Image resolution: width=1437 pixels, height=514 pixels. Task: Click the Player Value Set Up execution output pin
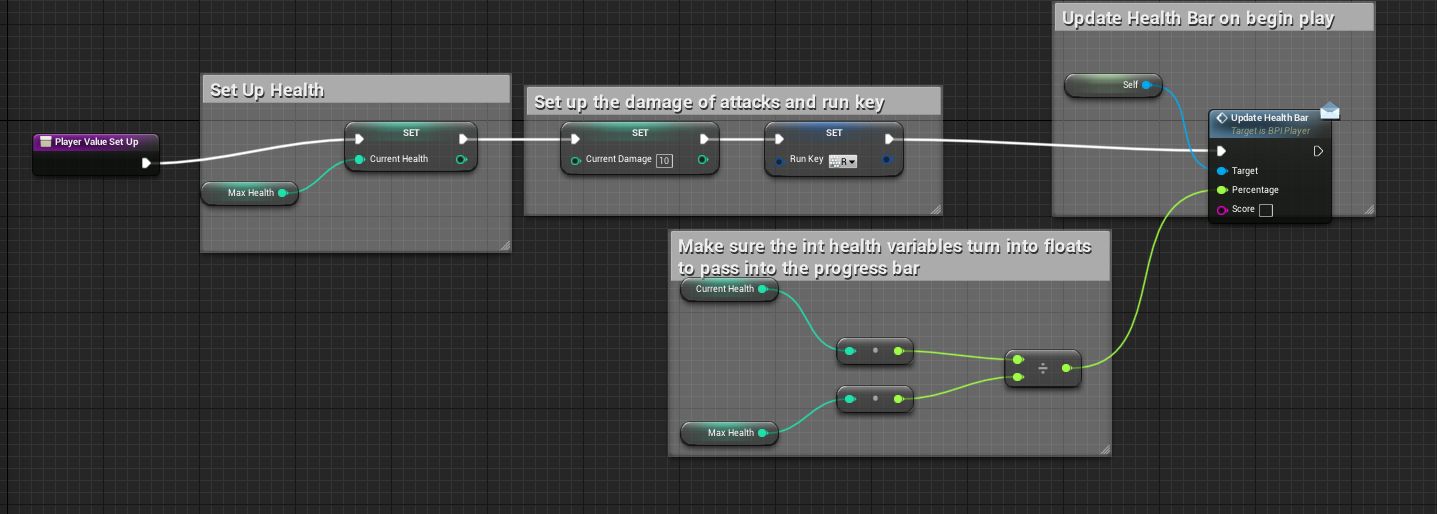pyautogui.click(x=147, y=163)
